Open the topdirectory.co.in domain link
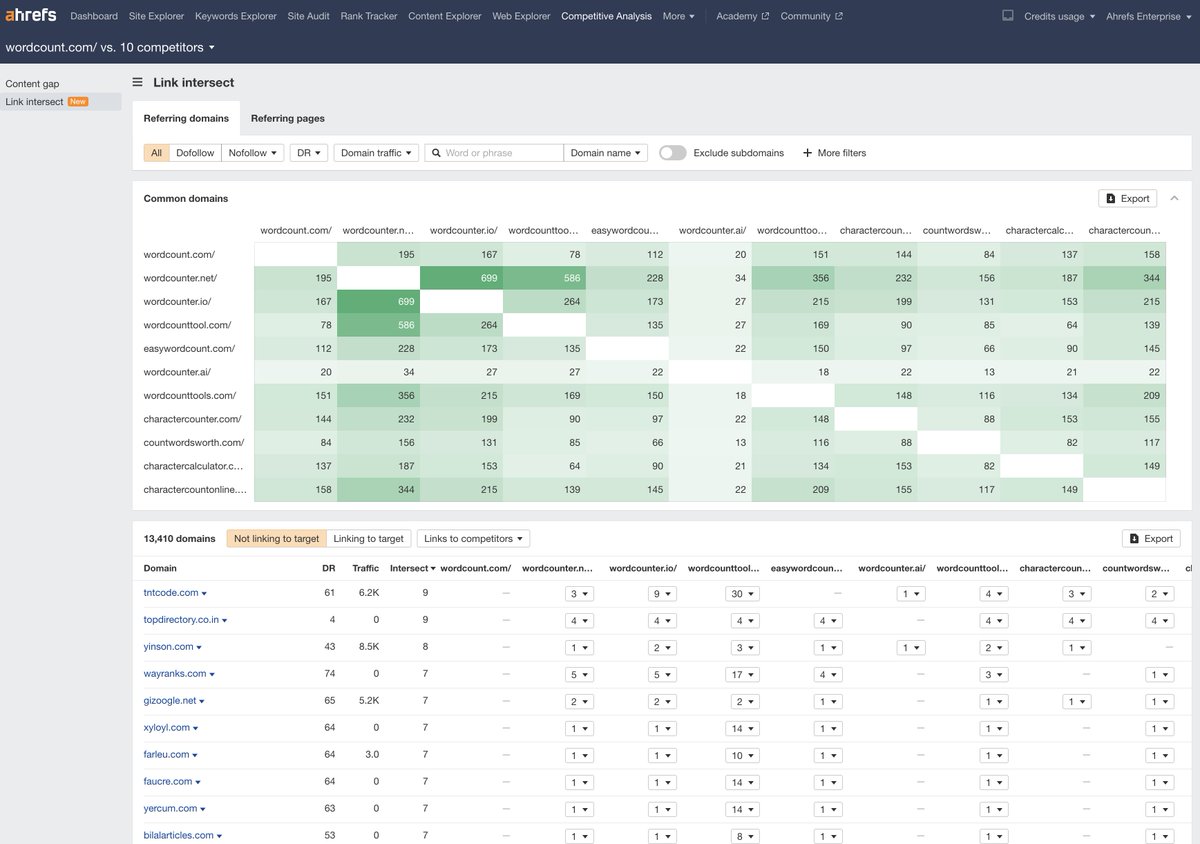The height and width of the screenshot is (844, 1200). [181, 620]
